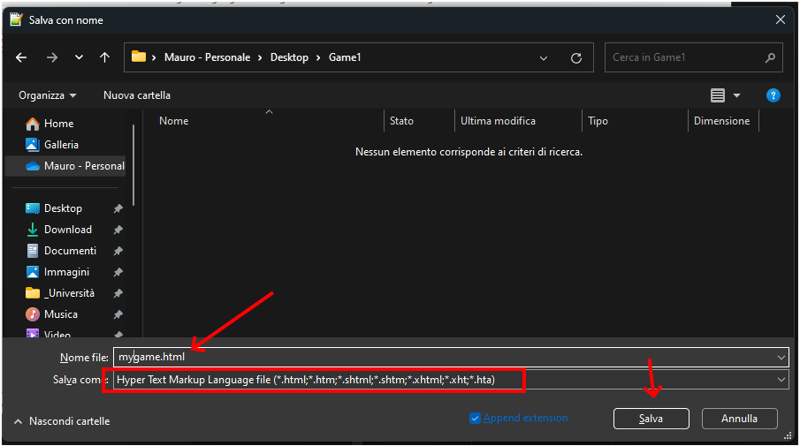Screen dimensions: 800x446
Task: Open Salva come file type combo box
Action: (x=451, y=380)
